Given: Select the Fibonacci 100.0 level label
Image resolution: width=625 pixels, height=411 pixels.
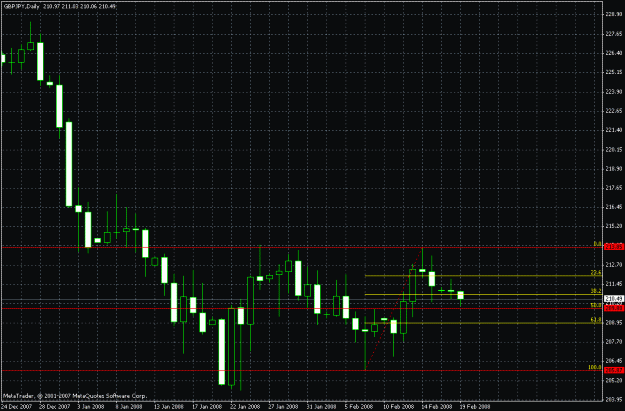Looking at the screenshot, I should tap(595, 367).
